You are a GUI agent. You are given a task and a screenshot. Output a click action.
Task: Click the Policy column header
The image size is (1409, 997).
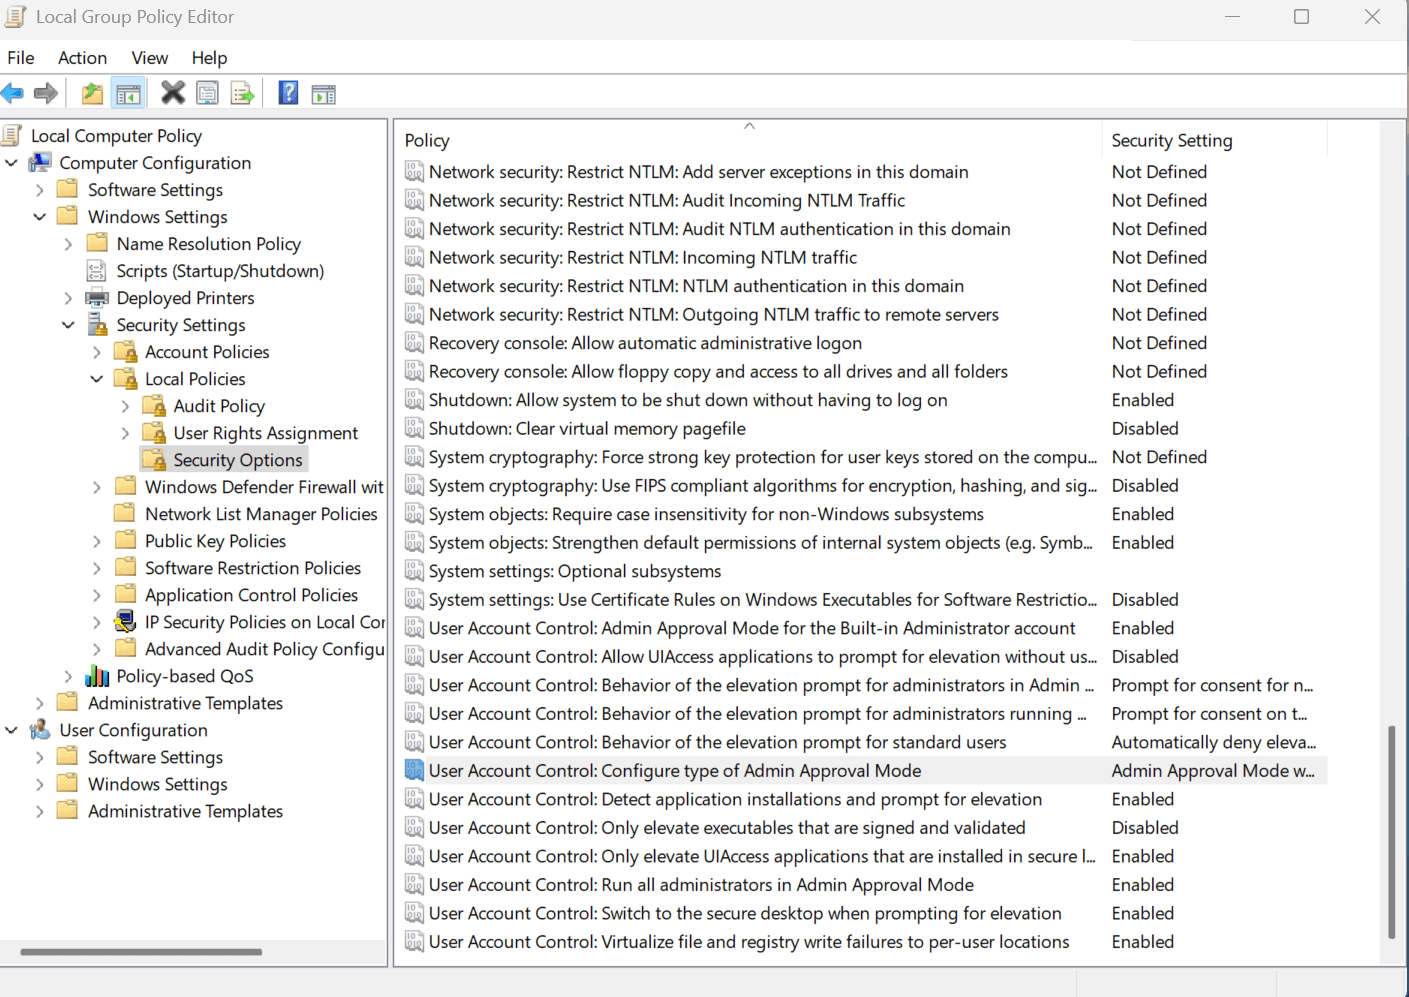pos(427,141)
